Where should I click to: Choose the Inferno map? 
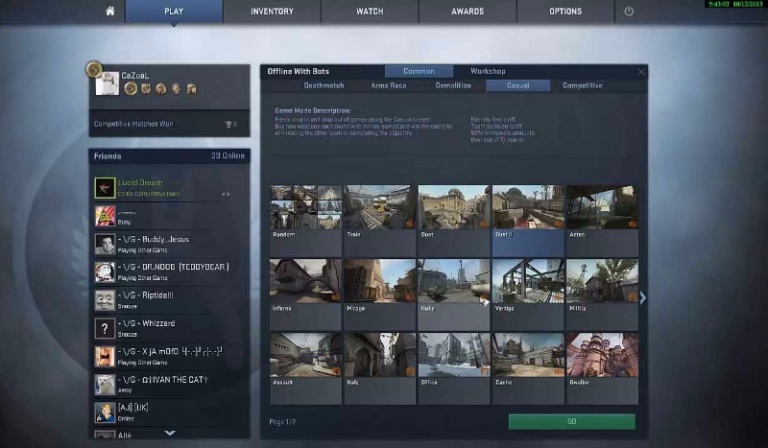[306, 294]
